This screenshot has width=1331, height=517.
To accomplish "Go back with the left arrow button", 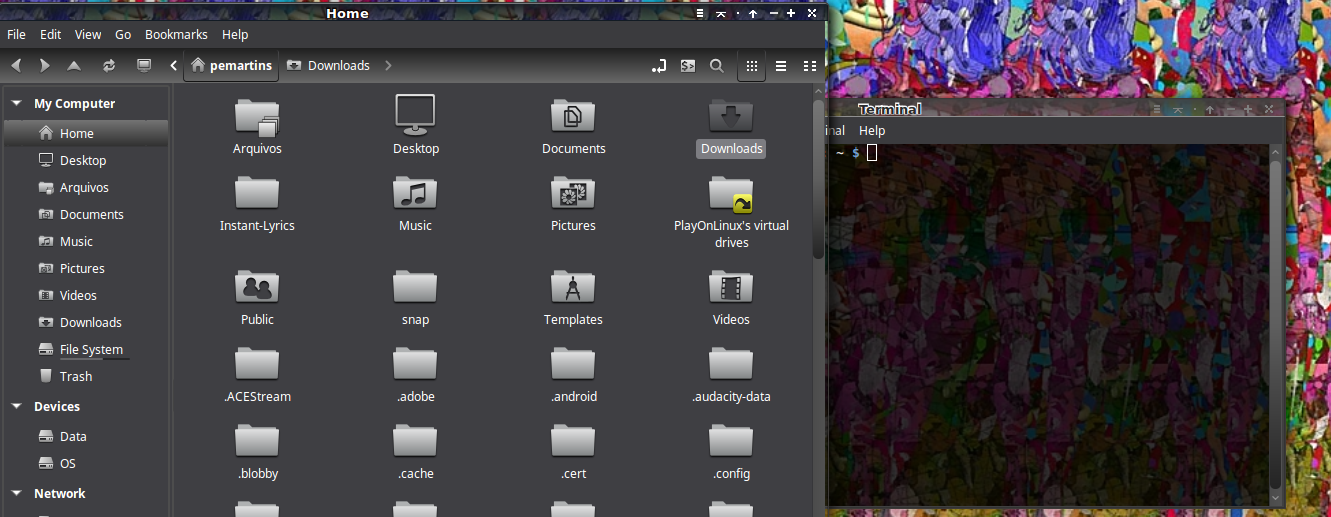I will click(16, 66).
